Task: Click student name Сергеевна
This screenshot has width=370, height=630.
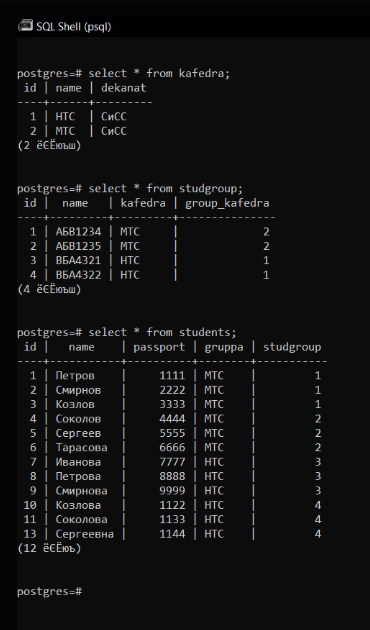Action: pyautogui.click(x=85, y=534)
